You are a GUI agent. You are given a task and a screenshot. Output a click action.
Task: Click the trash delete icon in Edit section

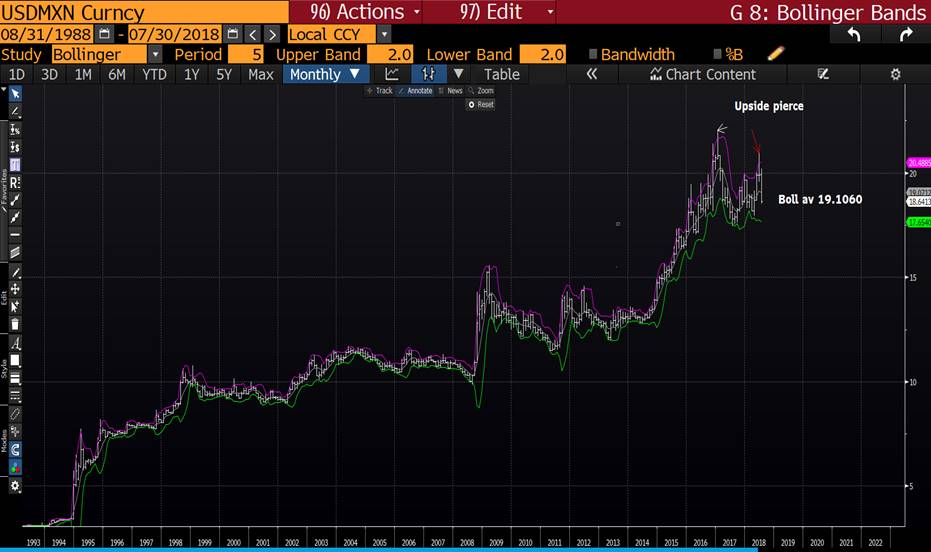pos(15,324)
